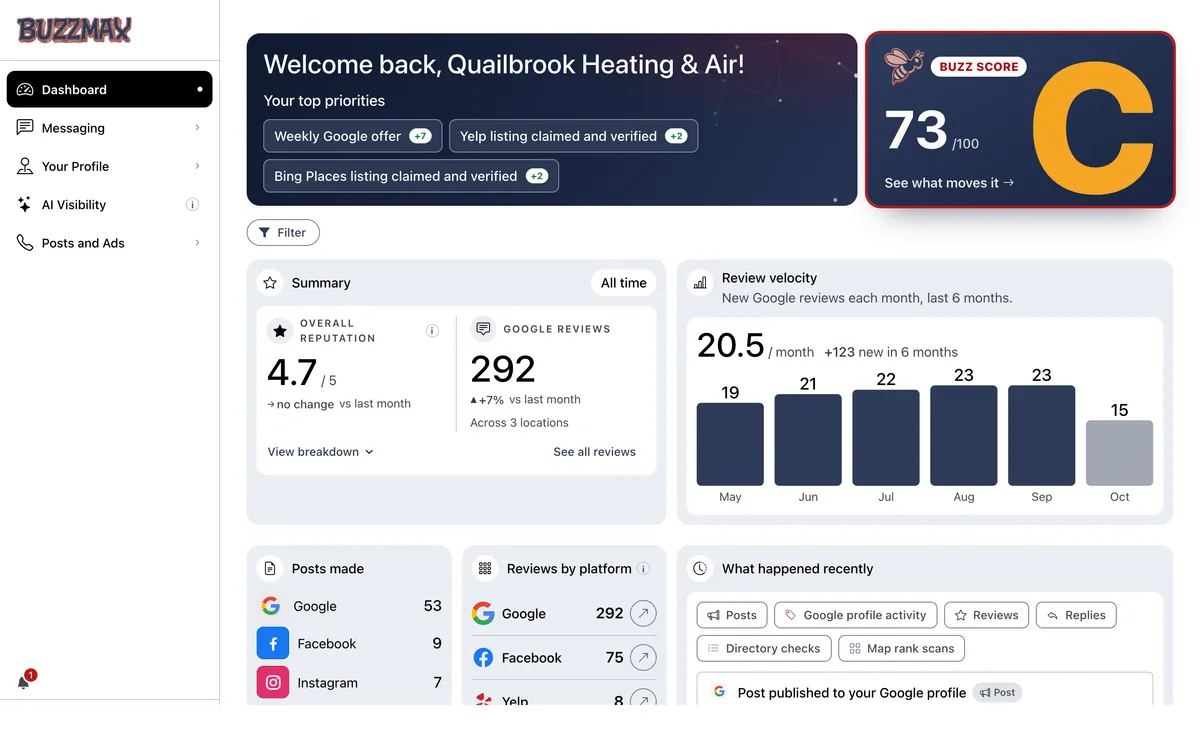Click the What happened recently clock icon

click(x=700, y=569)
